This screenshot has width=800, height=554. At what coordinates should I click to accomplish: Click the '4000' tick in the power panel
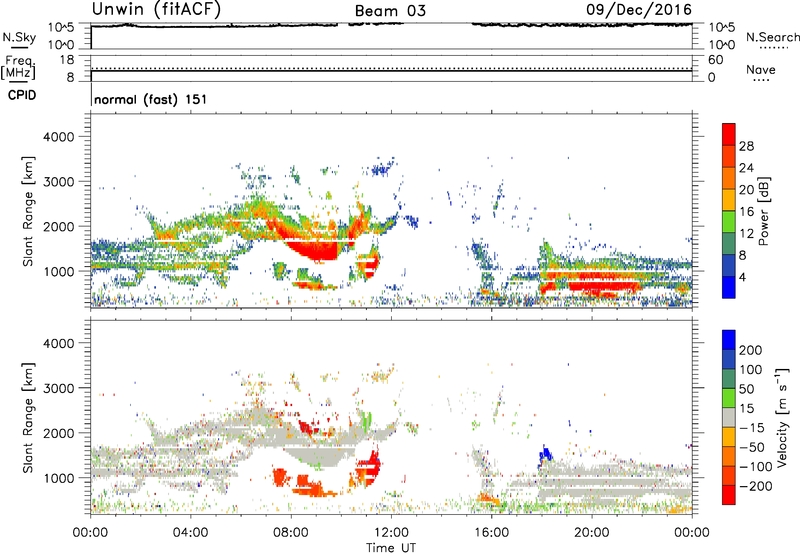click(x=59, y=137)
